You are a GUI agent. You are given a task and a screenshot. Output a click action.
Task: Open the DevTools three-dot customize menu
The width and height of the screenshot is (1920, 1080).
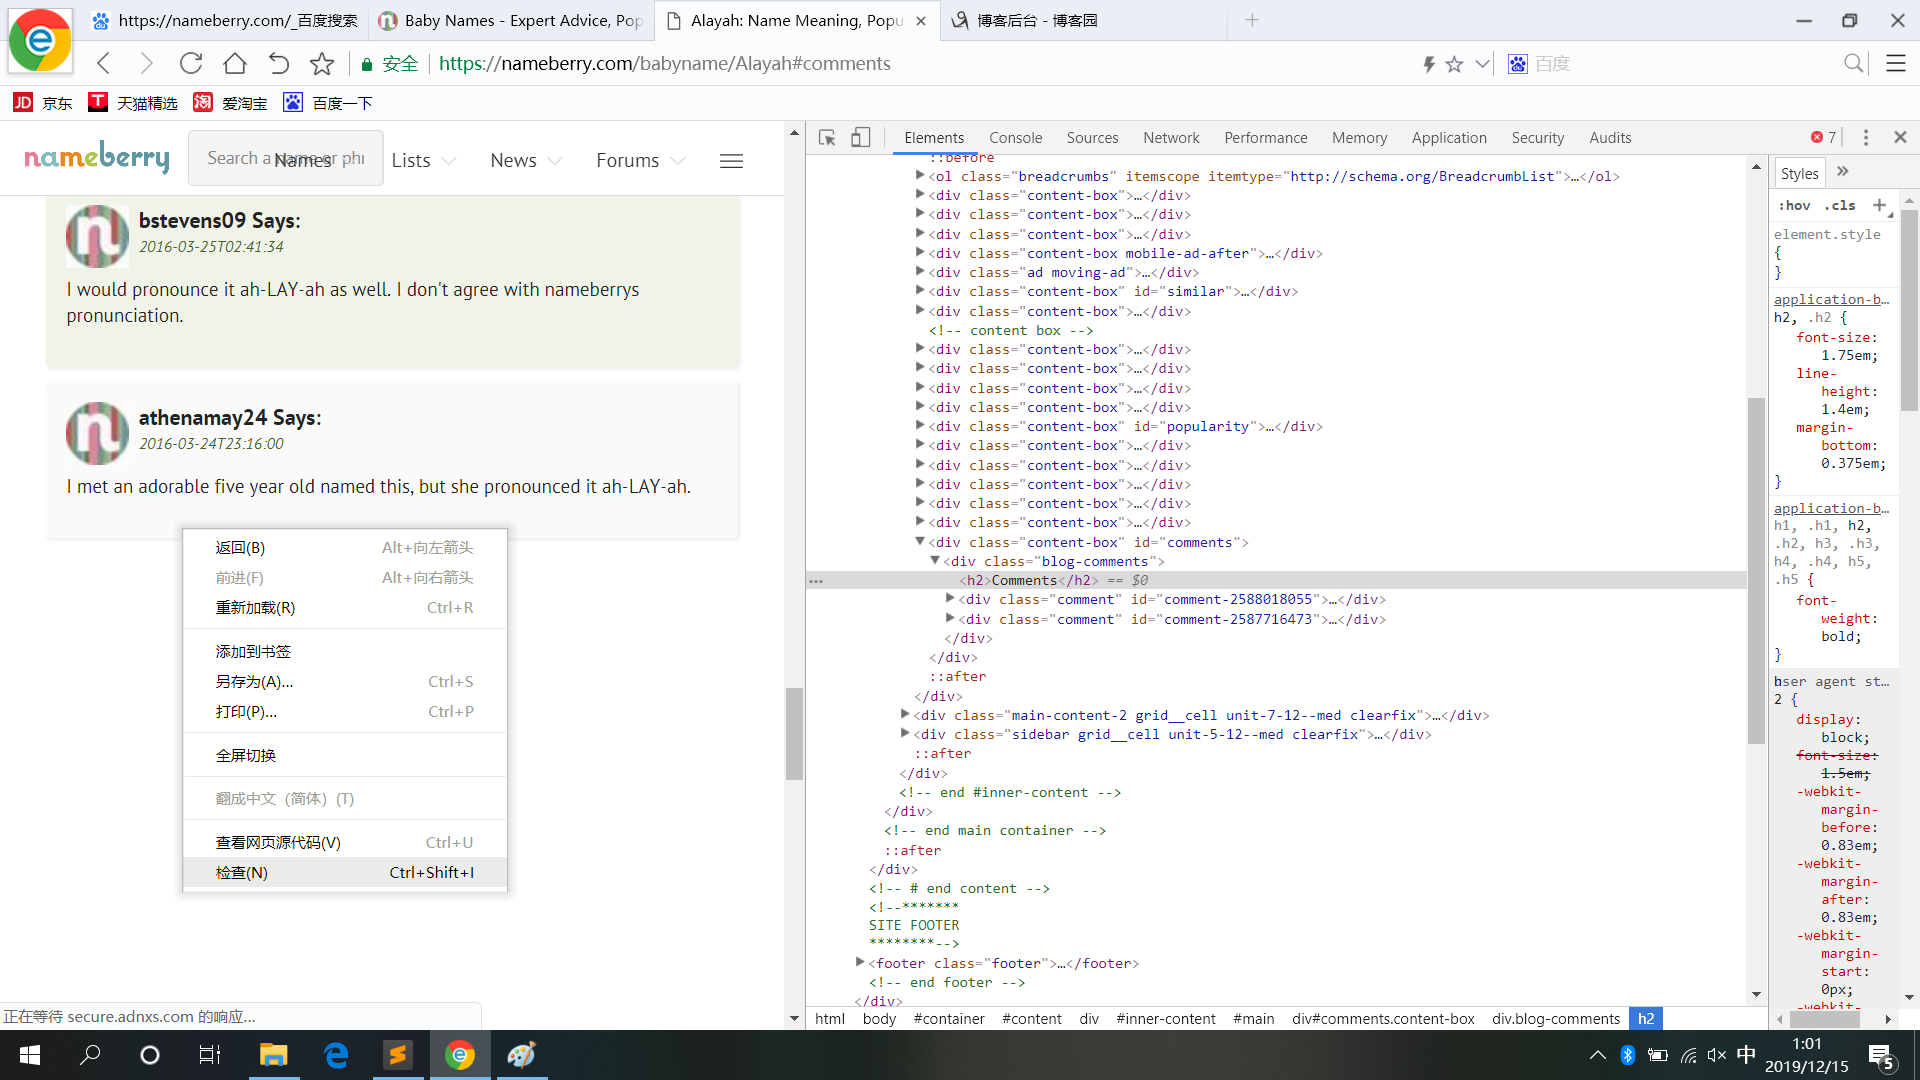[x=1866, y=138]
